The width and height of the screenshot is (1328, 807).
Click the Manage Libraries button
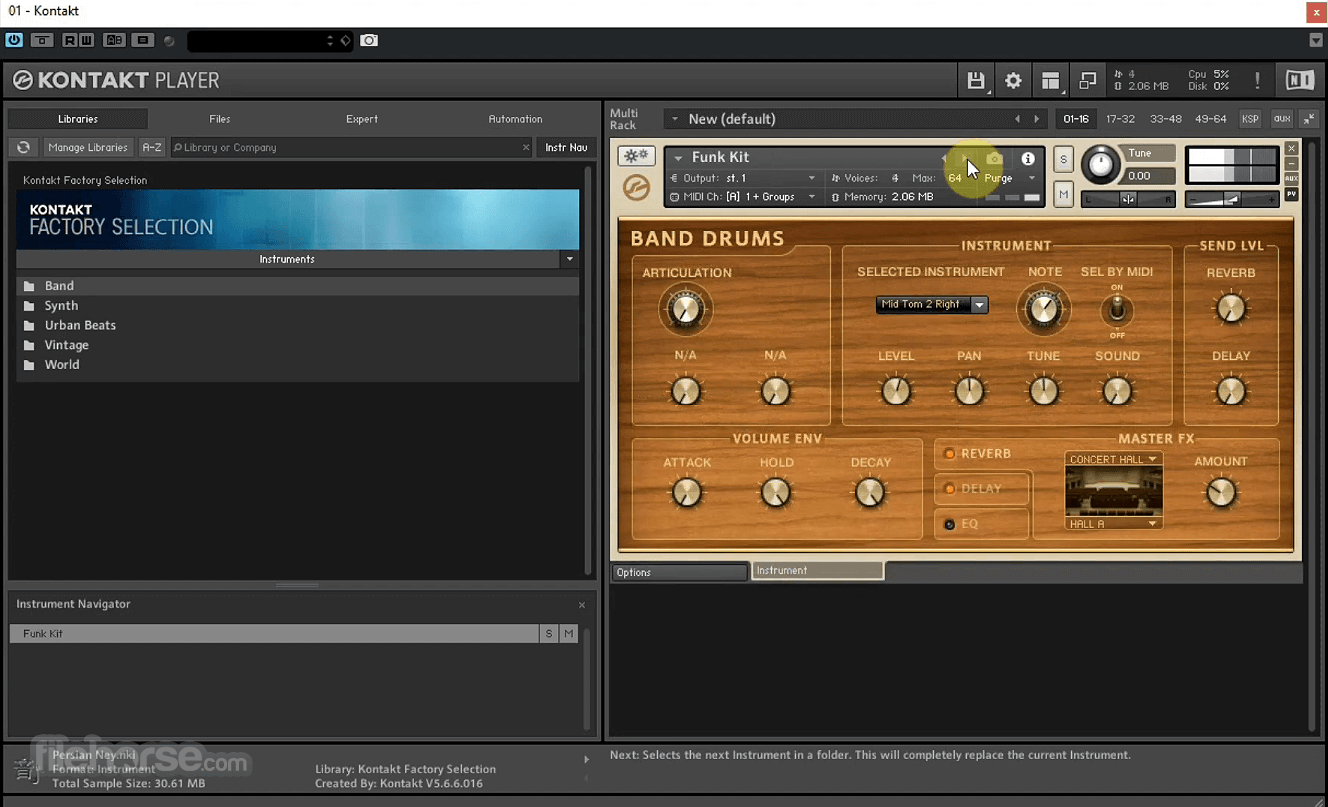pyautogui.click(x=88, y=147)
